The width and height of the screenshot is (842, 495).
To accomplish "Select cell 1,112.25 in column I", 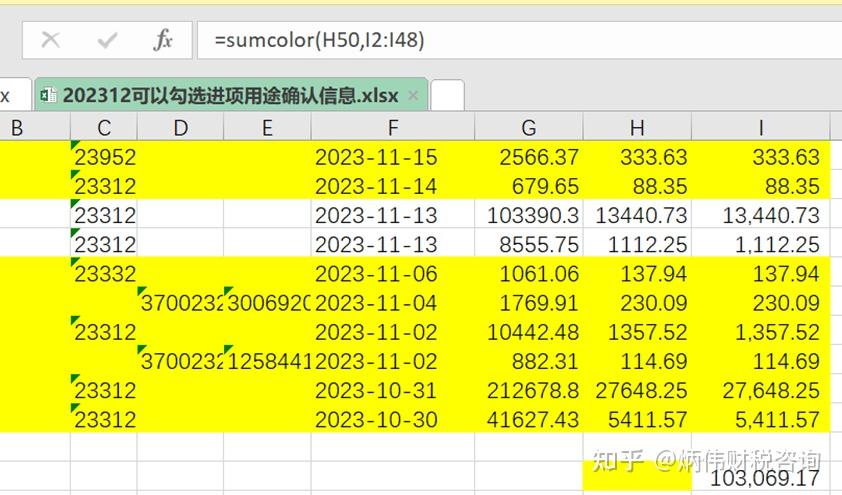I will coord(760,243).
